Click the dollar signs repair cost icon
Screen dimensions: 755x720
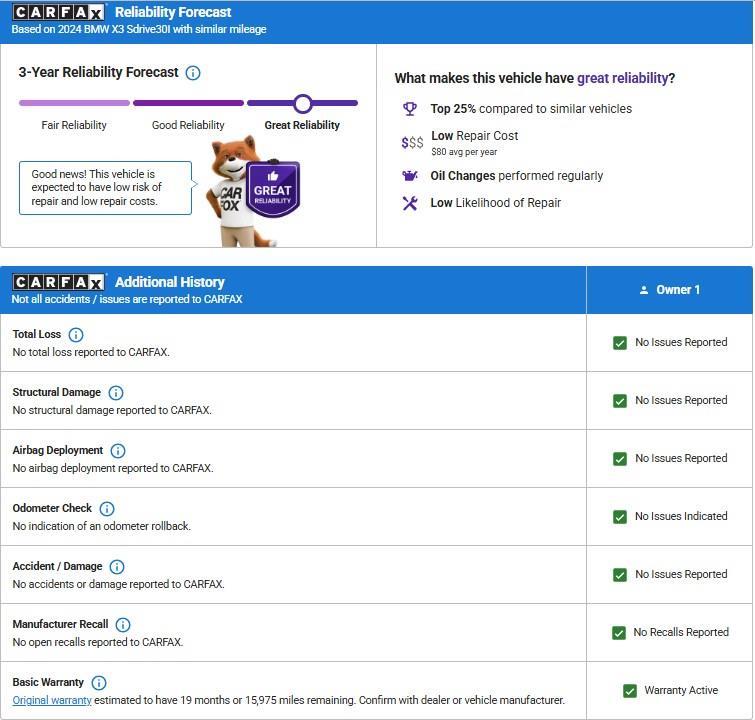click(413, 143)
